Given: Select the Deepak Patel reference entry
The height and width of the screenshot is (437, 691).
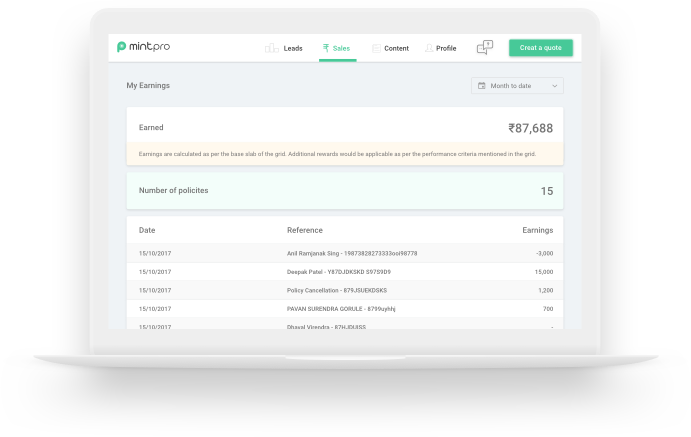Looking at the screenshot, I should pyautogui.click(x=338, y=272).
